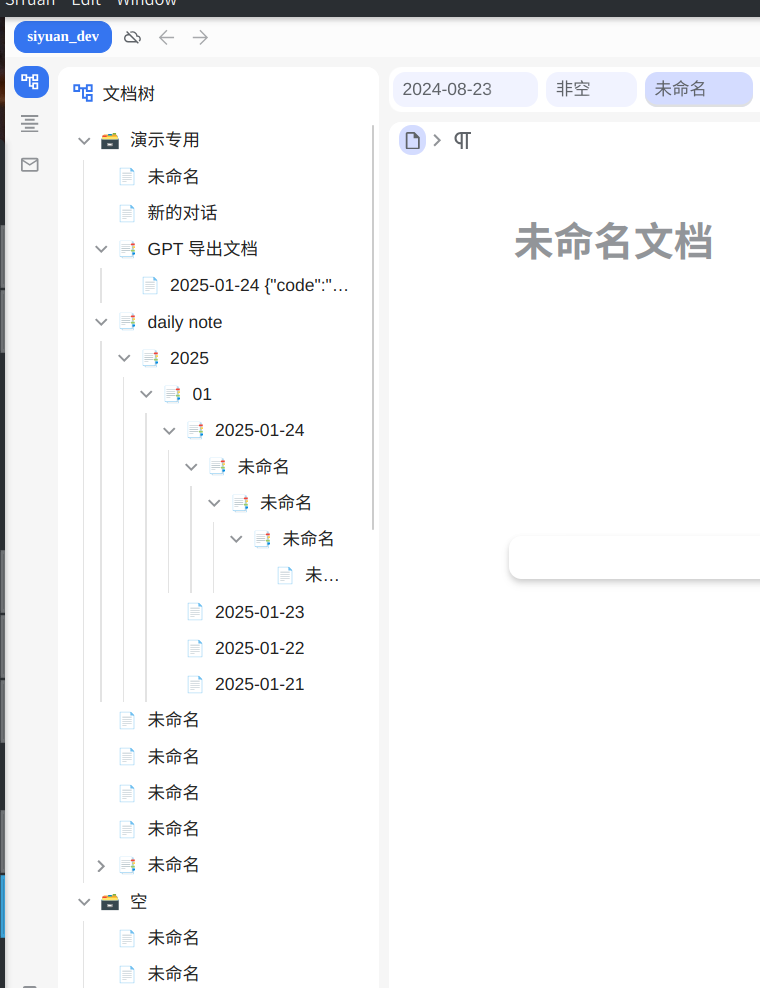The image size is (760, 988).
Task: Click the 2025-01-23 file icon
Action: tap(195, 612)
